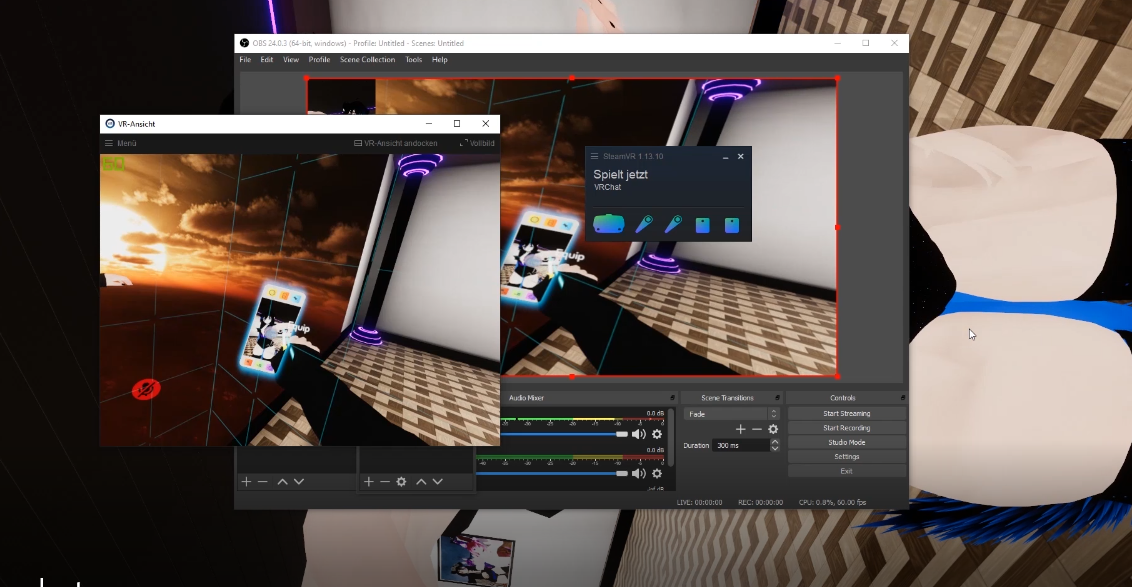Open the Fade transition dropdown

point(732,413)
